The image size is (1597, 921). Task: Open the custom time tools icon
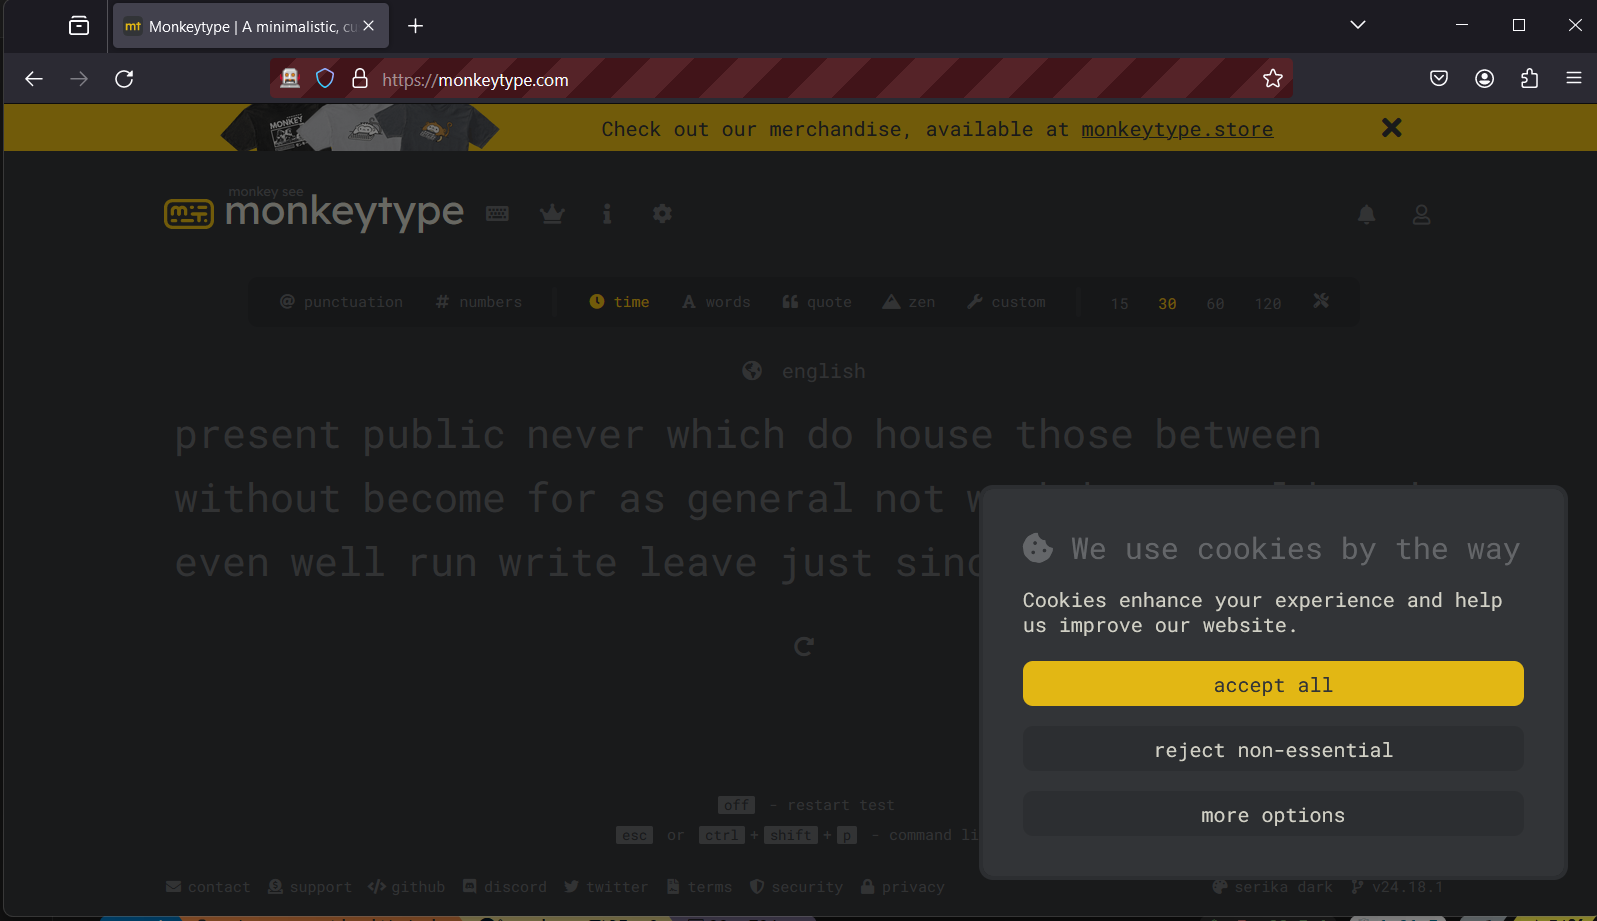(1321, 302)
